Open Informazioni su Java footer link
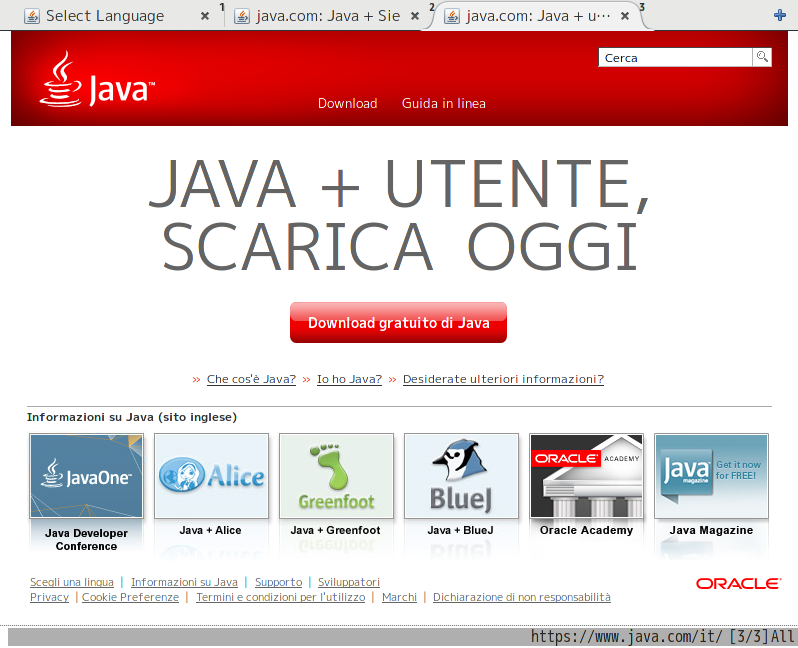This screenshot has height=648, width=798. pyautogui.click(x=184, y=582)
